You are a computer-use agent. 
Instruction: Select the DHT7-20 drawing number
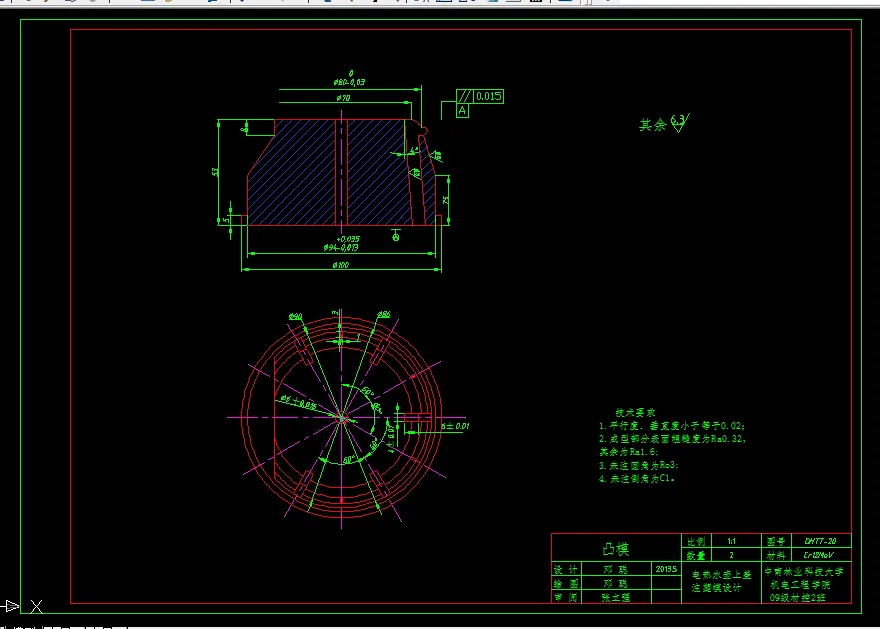(x=821, y=541)
